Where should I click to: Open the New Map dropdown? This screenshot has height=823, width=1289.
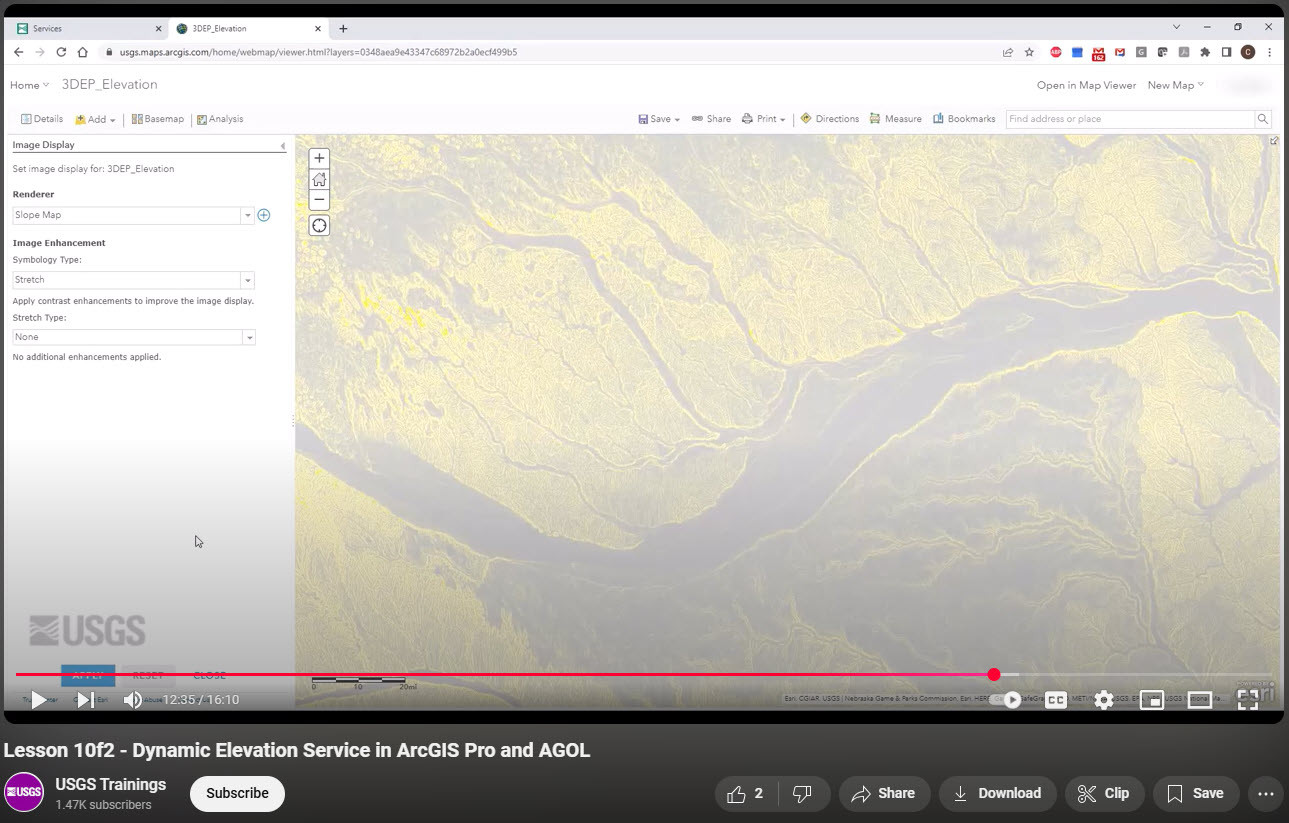(x=1176, y=85)
